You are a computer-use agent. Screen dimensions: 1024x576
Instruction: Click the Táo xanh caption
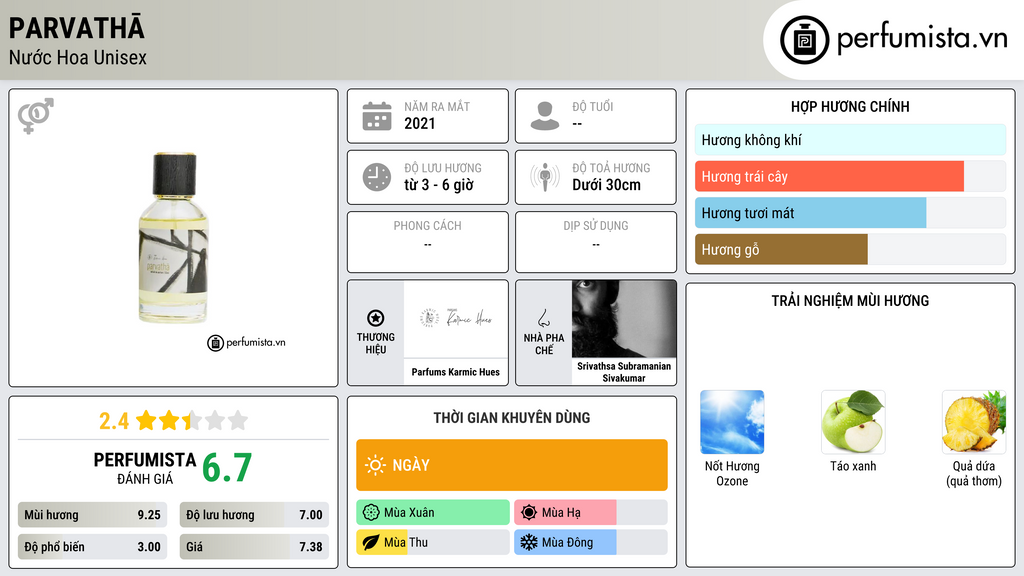coord(853,466)
